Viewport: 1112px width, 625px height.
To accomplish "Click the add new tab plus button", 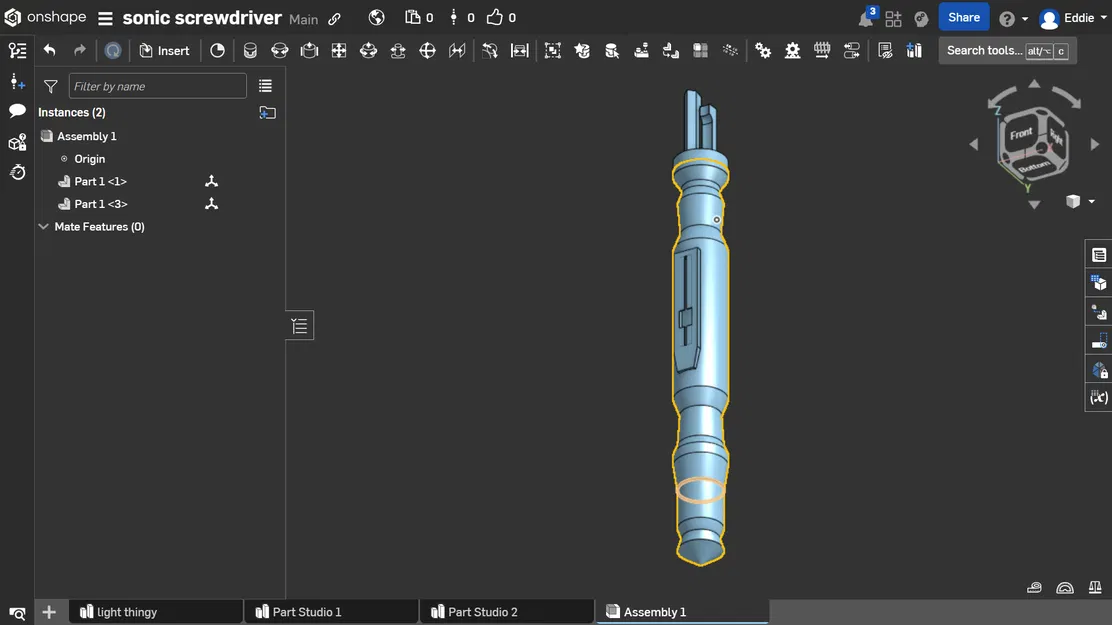I will tap(49, 612).
